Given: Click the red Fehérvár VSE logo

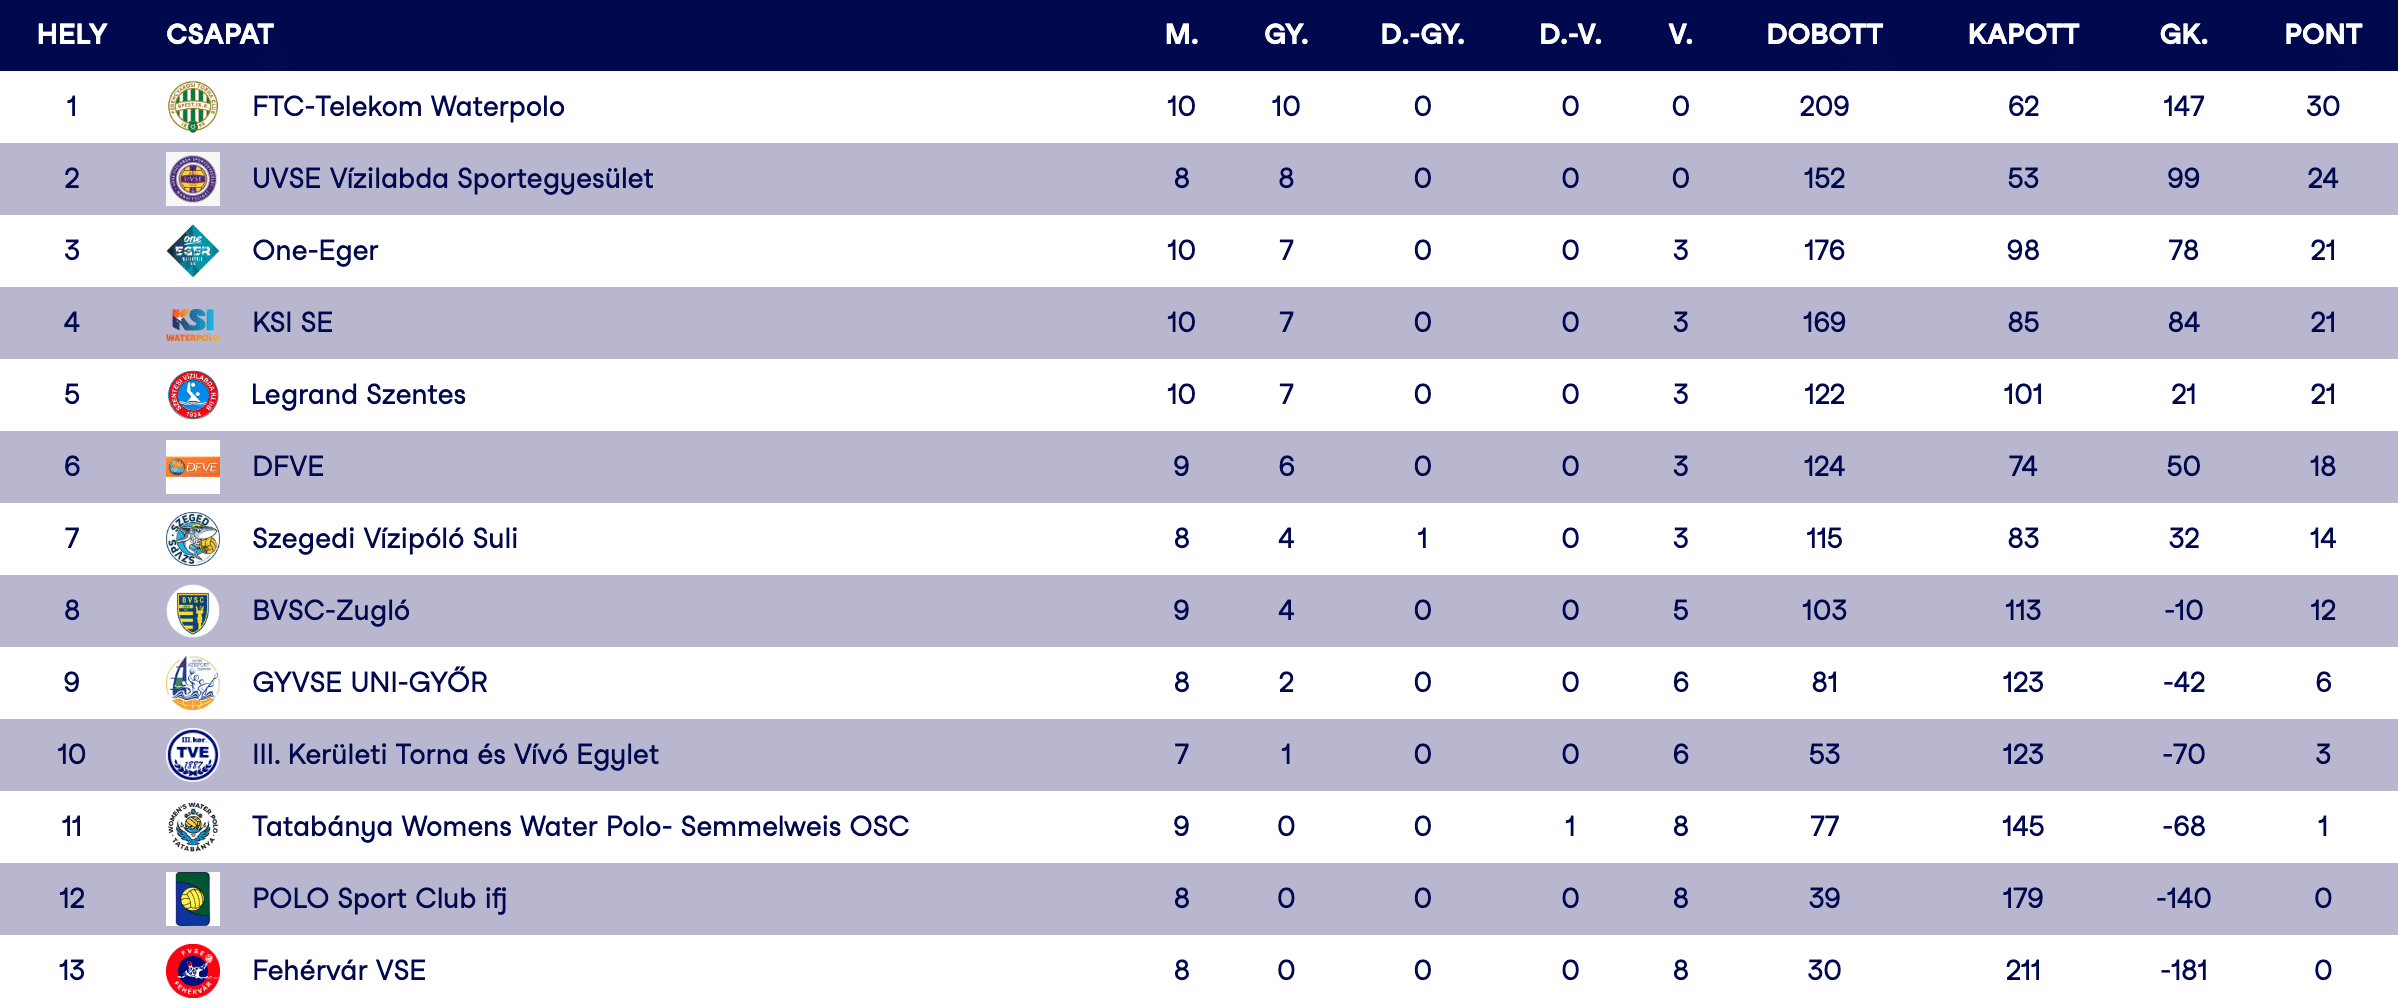Looking at the screenshot, I should click(x=193, y=971).
